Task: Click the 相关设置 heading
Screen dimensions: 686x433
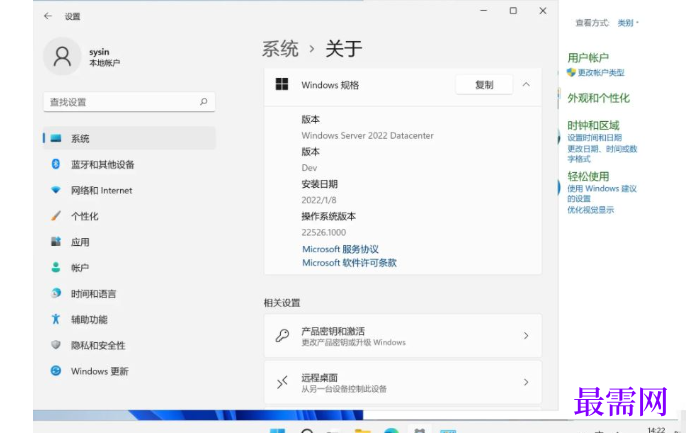Action: 282,303
